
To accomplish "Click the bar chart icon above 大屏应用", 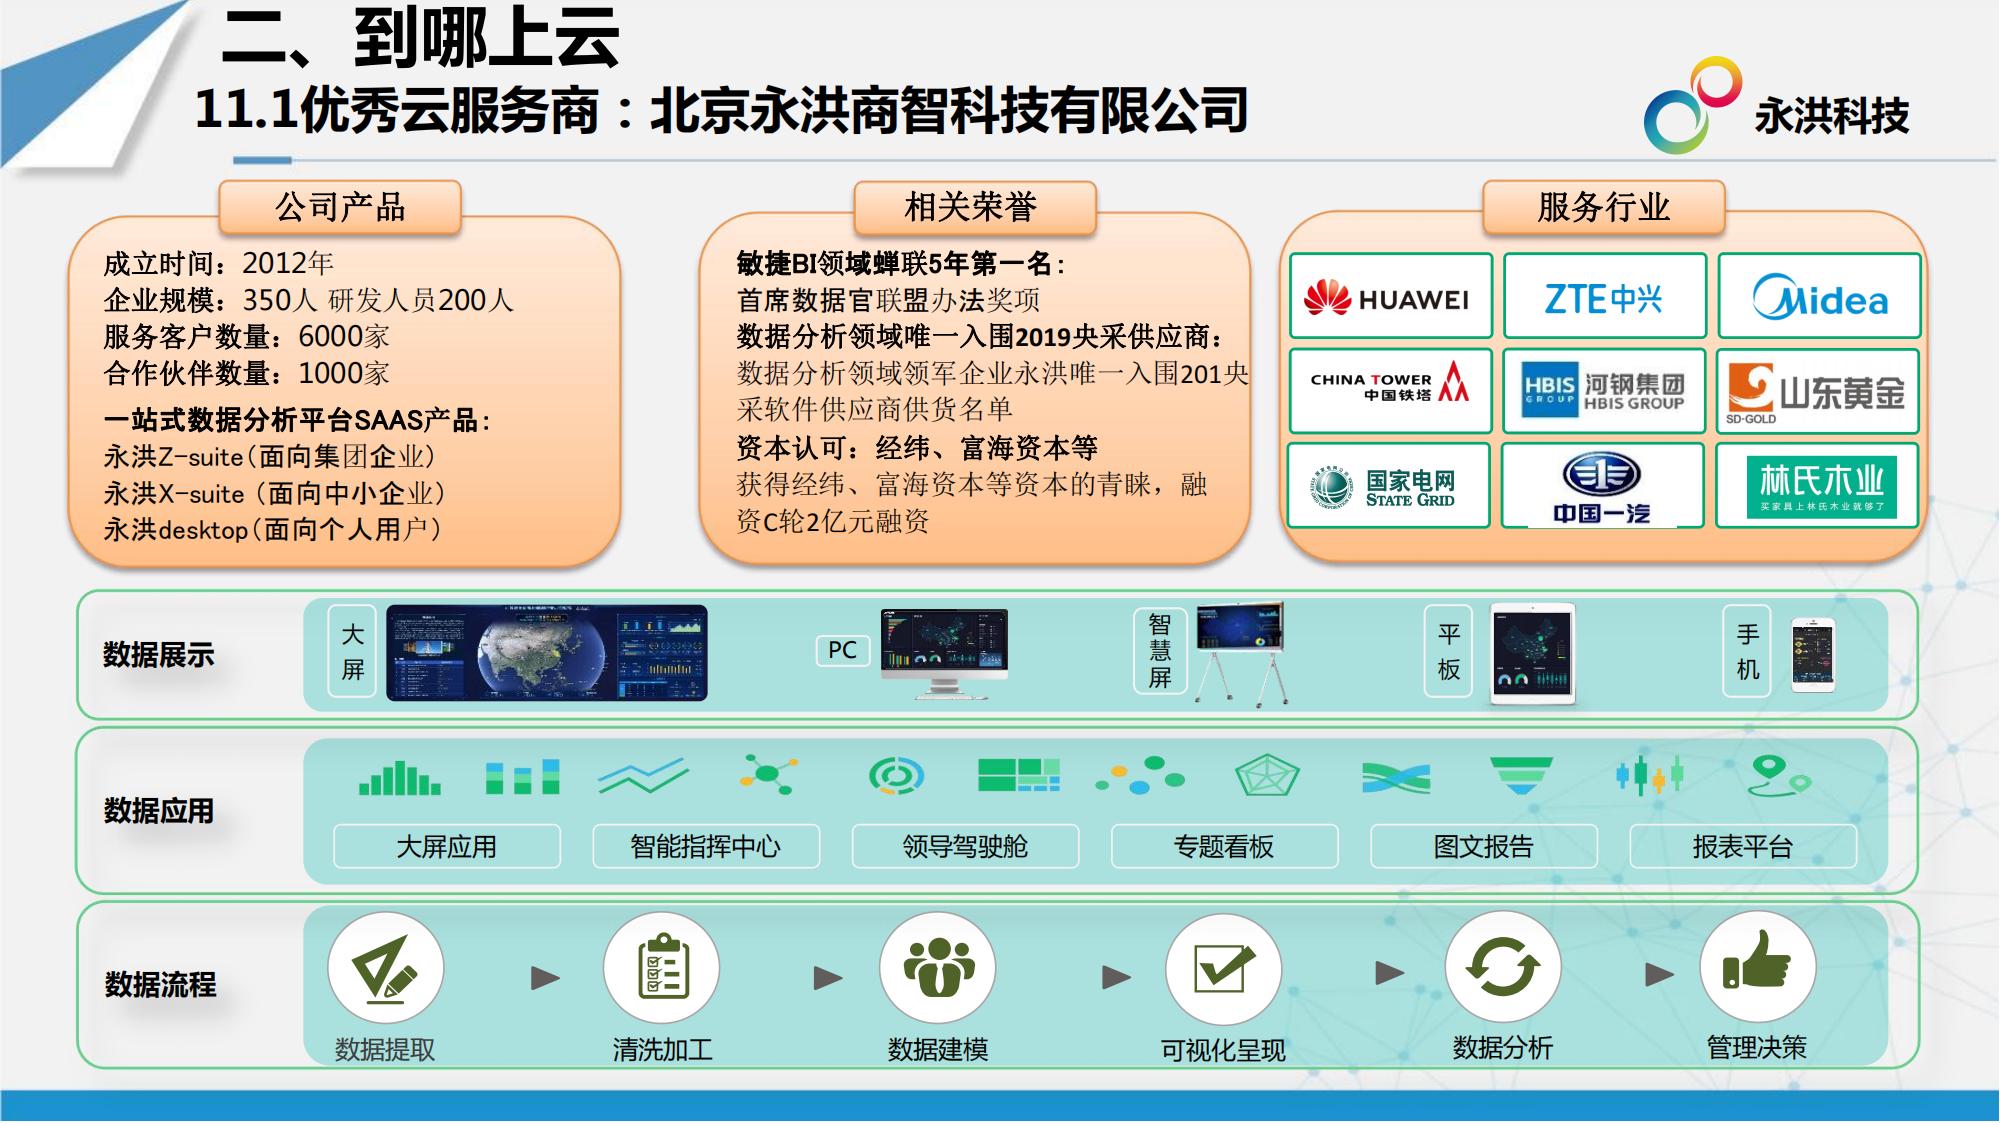I will pyautogui.click(x=399, y=777).
